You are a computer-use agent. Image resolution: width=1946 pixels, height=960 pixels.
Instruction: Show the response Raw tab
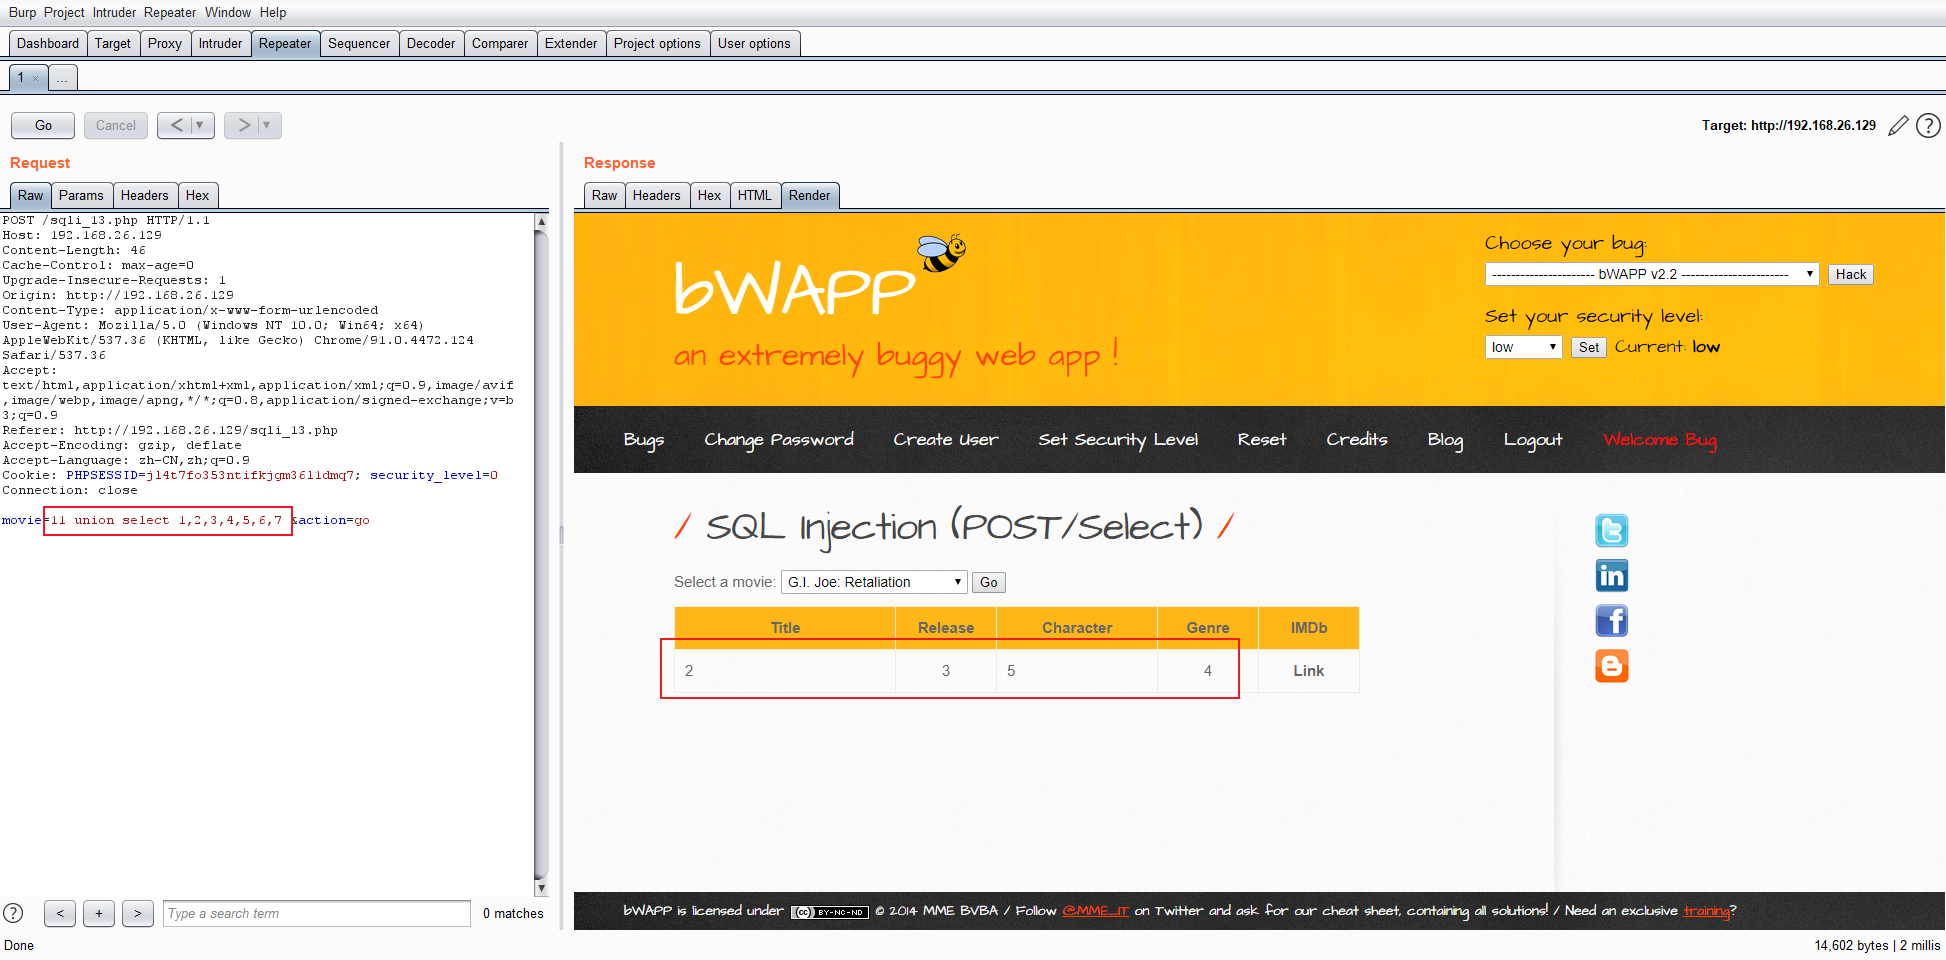coord(605,195)
